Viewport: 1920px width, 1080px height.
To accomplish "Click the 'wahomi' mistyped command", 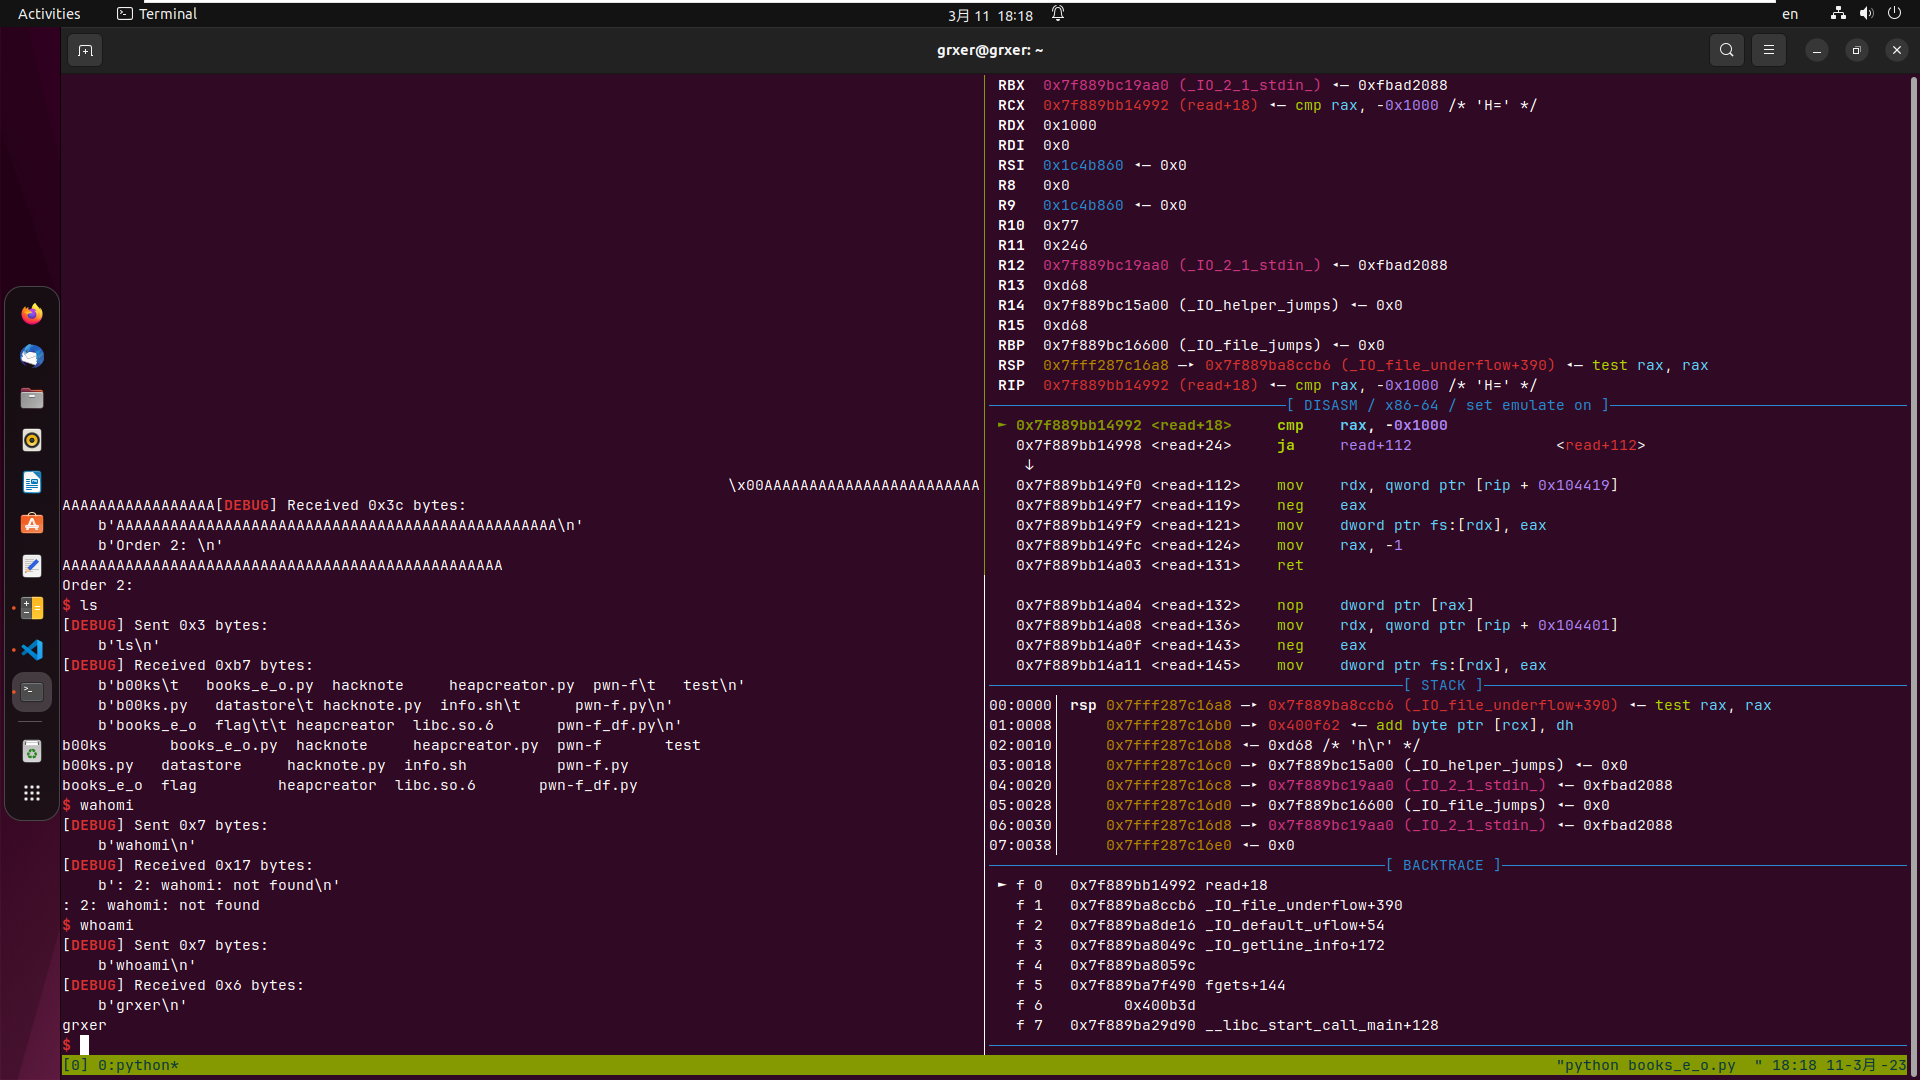I will click(106, 805).
